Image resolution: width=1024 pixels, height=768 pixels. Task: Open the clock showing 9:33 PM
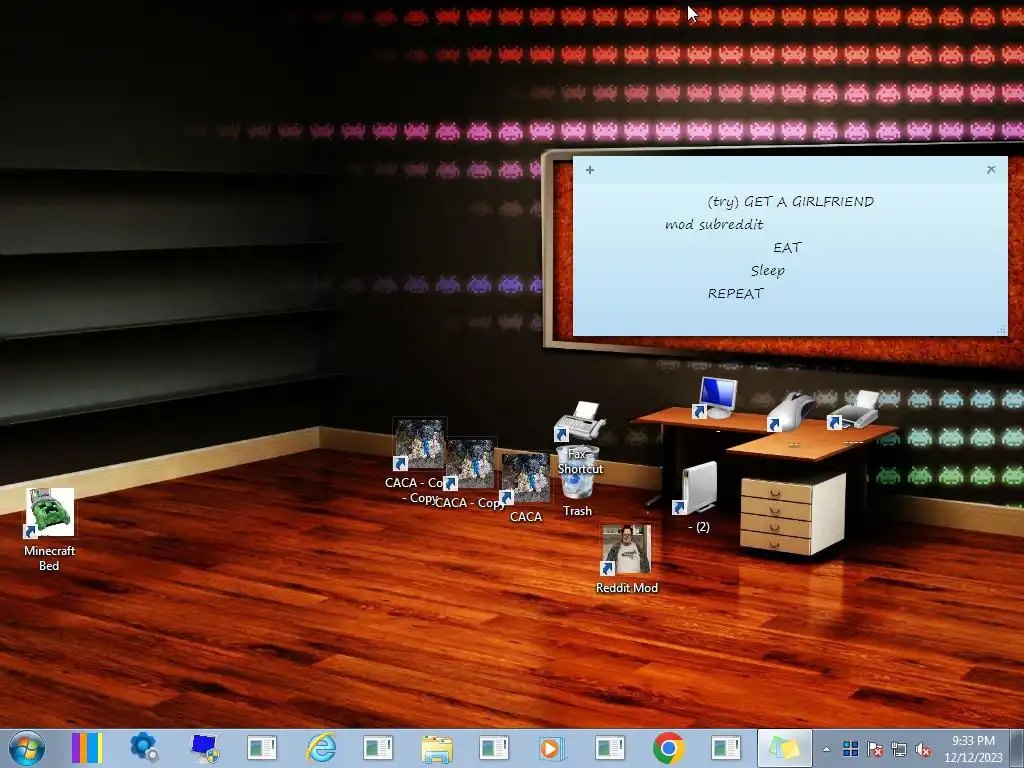(x=973, y=741)
